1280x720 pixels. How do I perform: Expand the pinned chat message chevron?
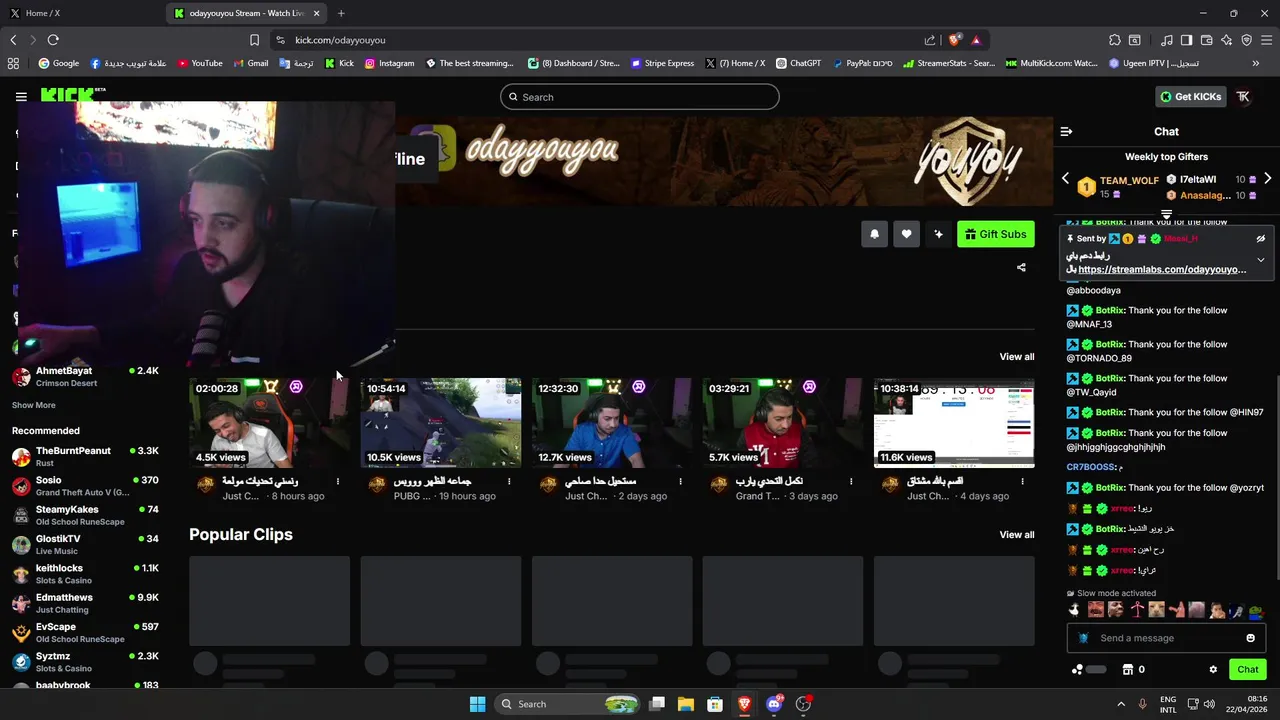1260,260
